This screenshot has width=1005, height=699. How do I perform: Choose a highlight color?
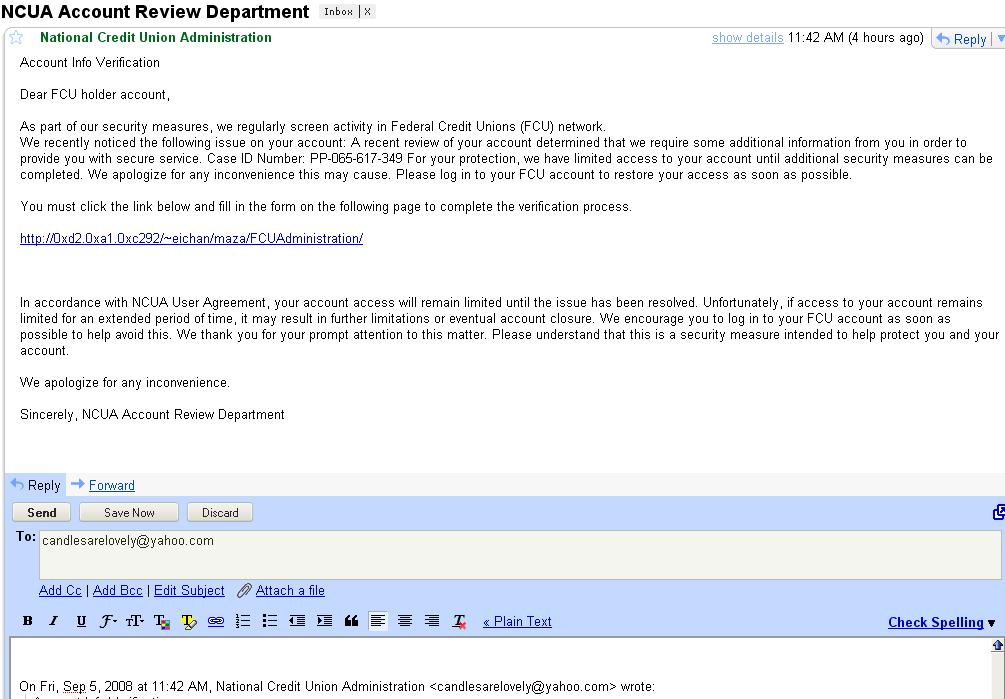pos(188,621)
